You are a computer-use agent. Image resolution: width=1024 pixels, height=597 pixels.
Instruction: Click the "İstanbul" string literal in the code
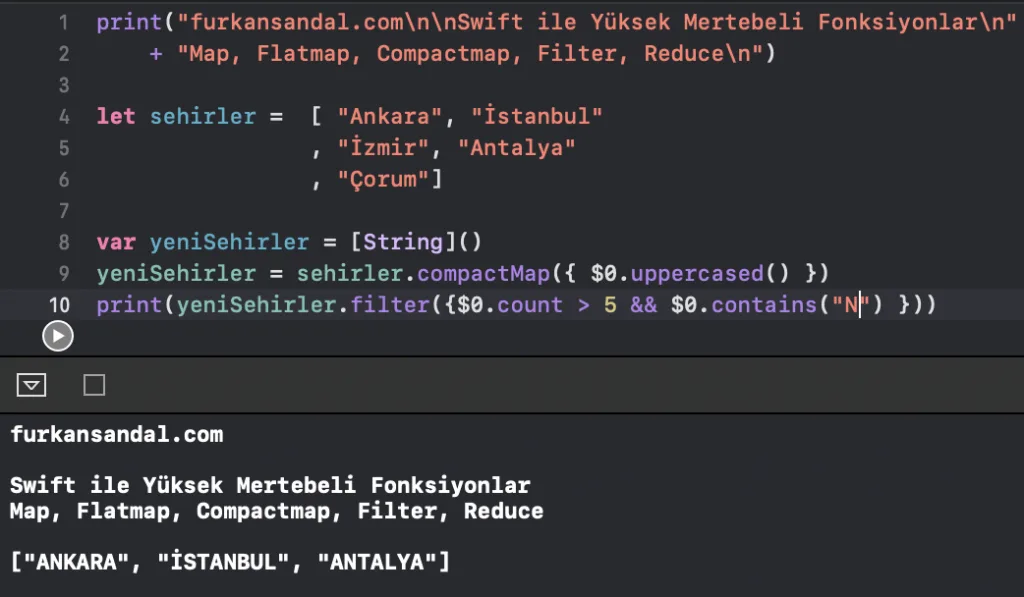click(537, 116)
